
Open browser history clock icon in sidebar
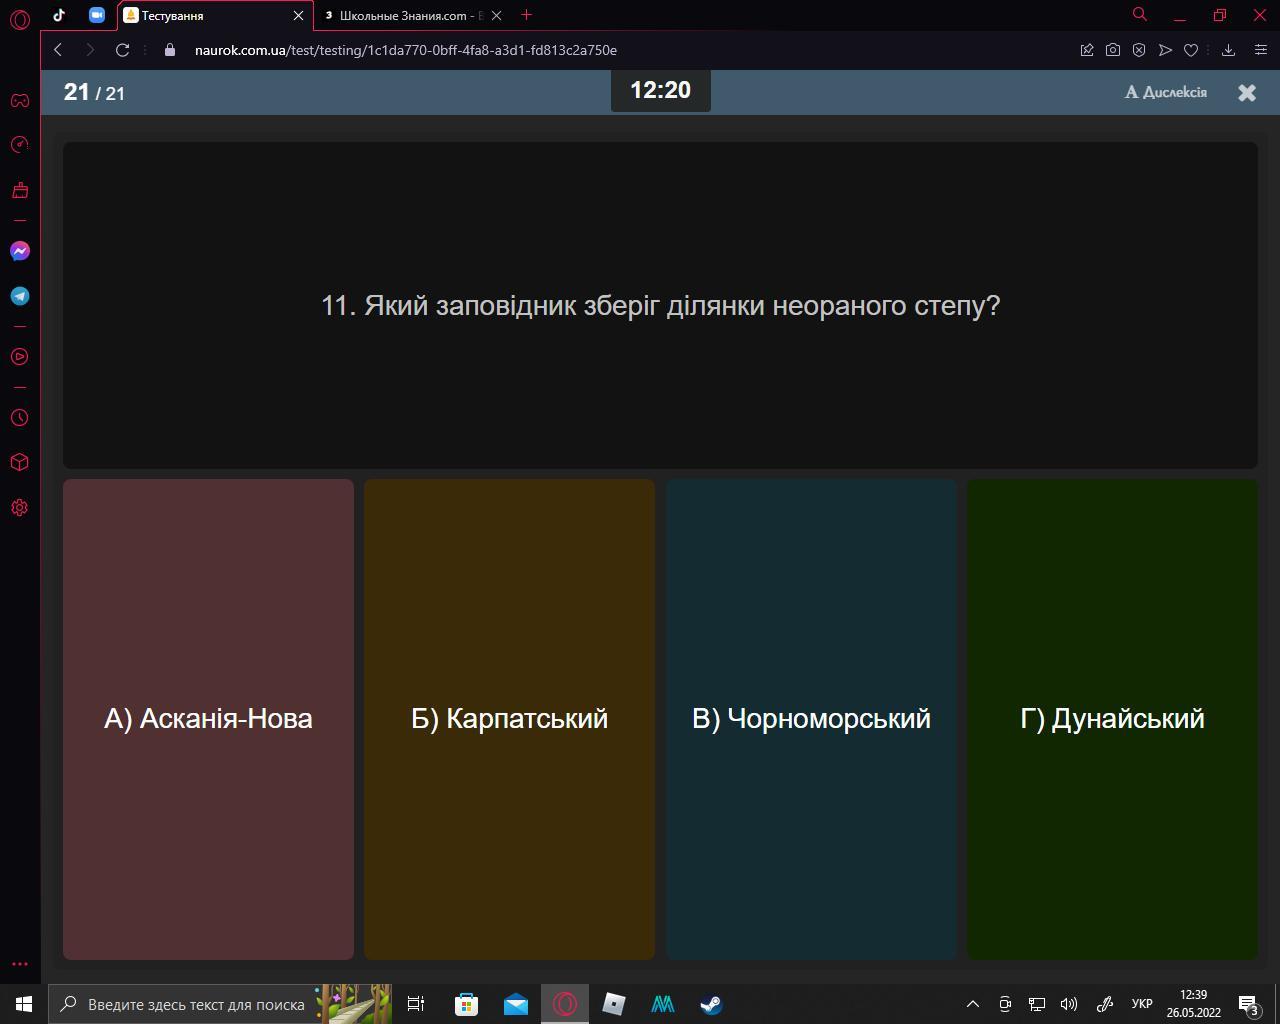[20, 418]
